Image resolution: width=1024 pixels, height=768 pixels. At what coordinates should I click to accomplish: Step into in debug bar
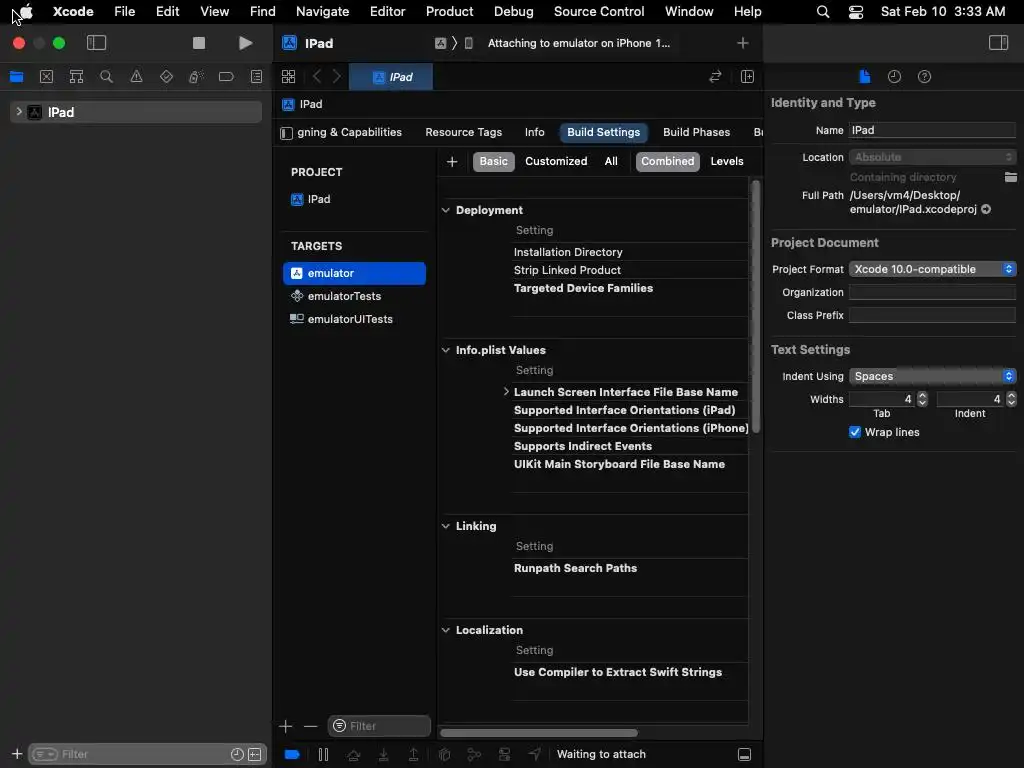click(x=383, y=755)
